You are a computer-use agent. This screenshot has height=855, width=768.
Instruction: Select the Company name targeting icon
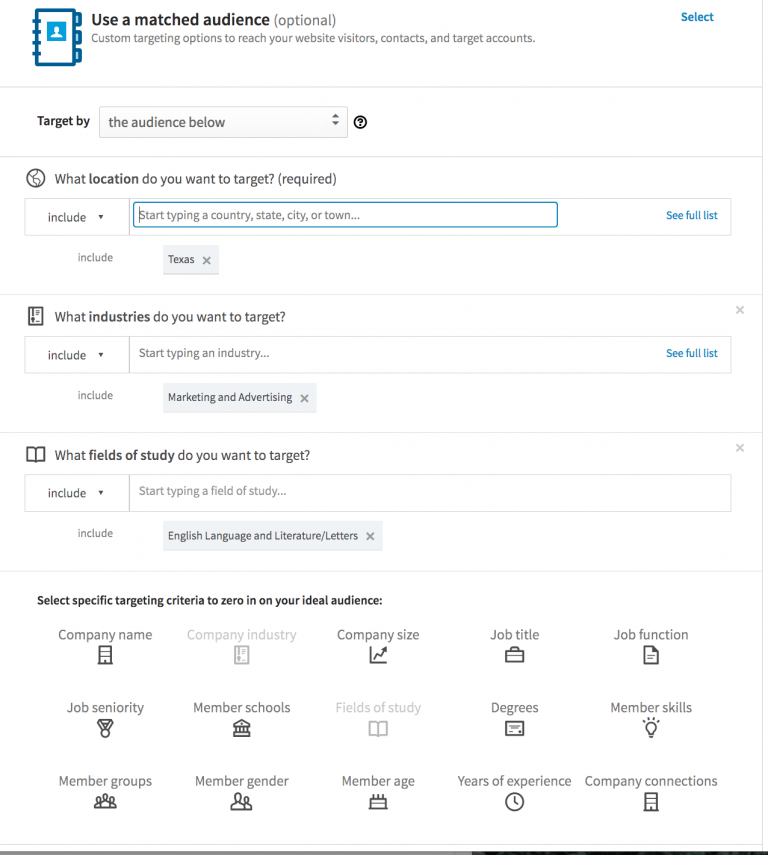105,654
